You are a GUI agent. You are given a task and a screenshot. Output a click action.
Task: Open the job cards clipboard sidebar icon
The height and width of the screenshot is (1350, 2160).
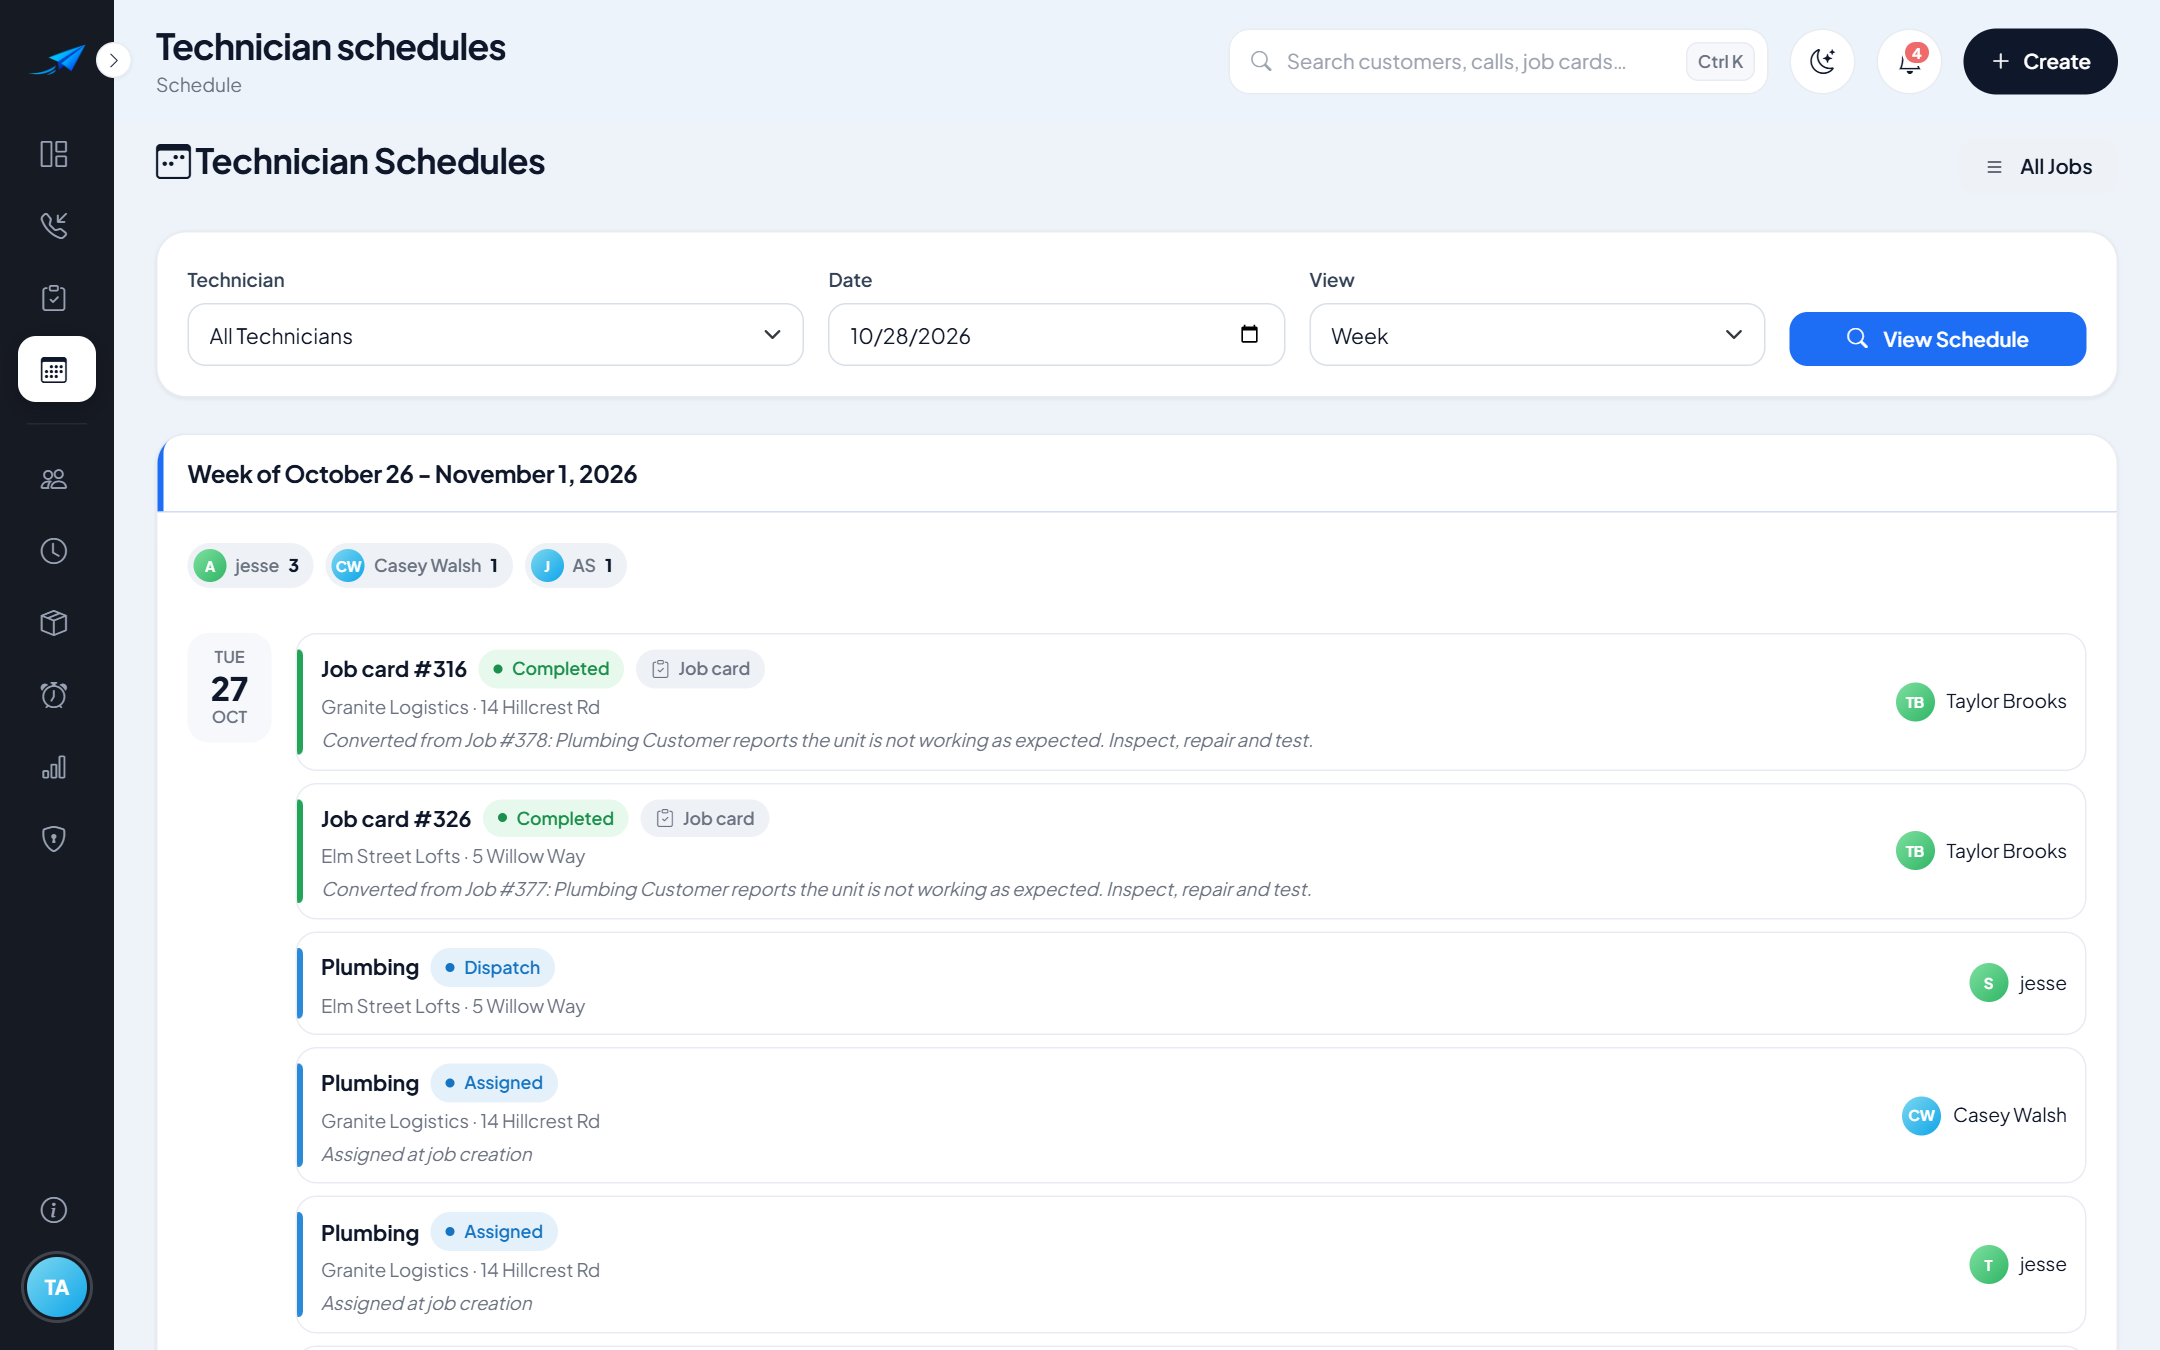(x=54, y=297)
